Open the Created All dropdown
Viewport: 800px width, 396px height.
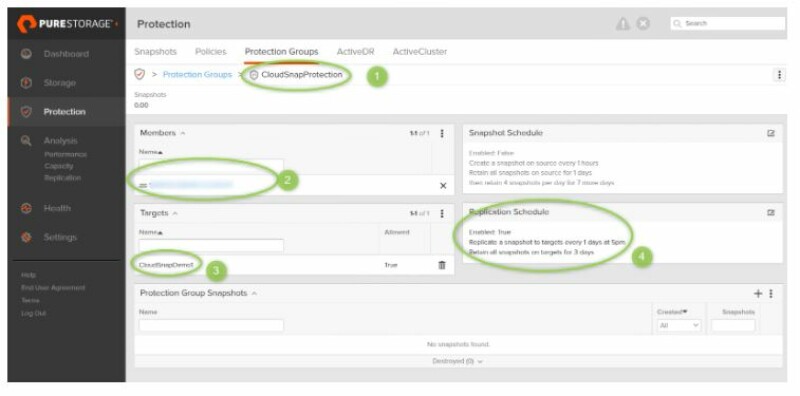(x=679, y=326)
